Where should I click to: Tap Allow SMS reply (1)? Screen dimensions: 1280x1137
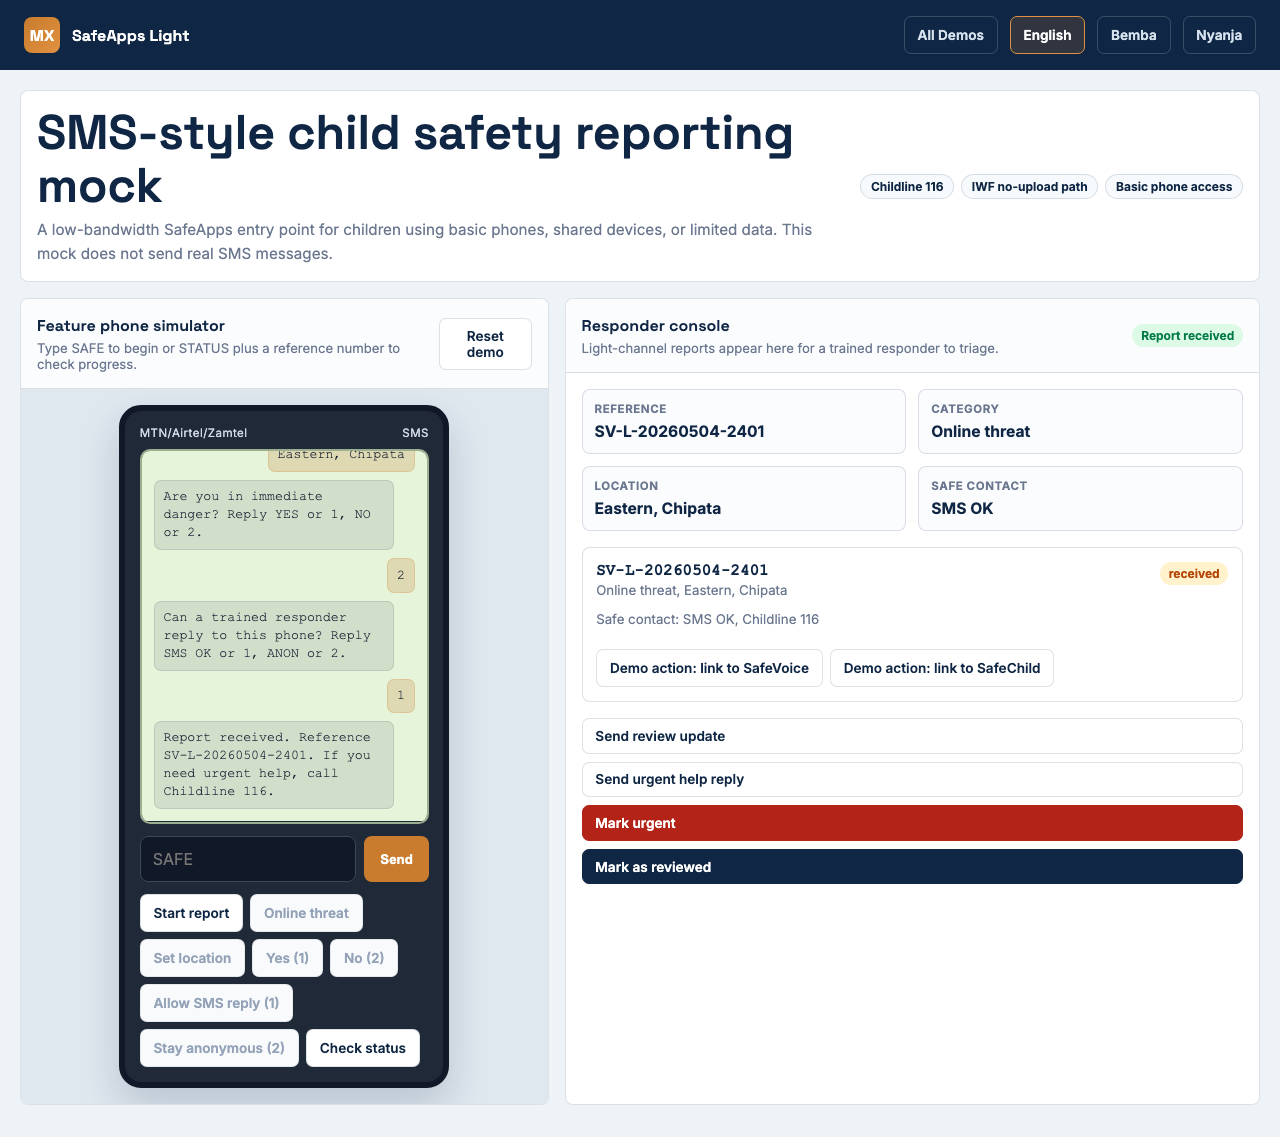click(x=216, y=1003)
